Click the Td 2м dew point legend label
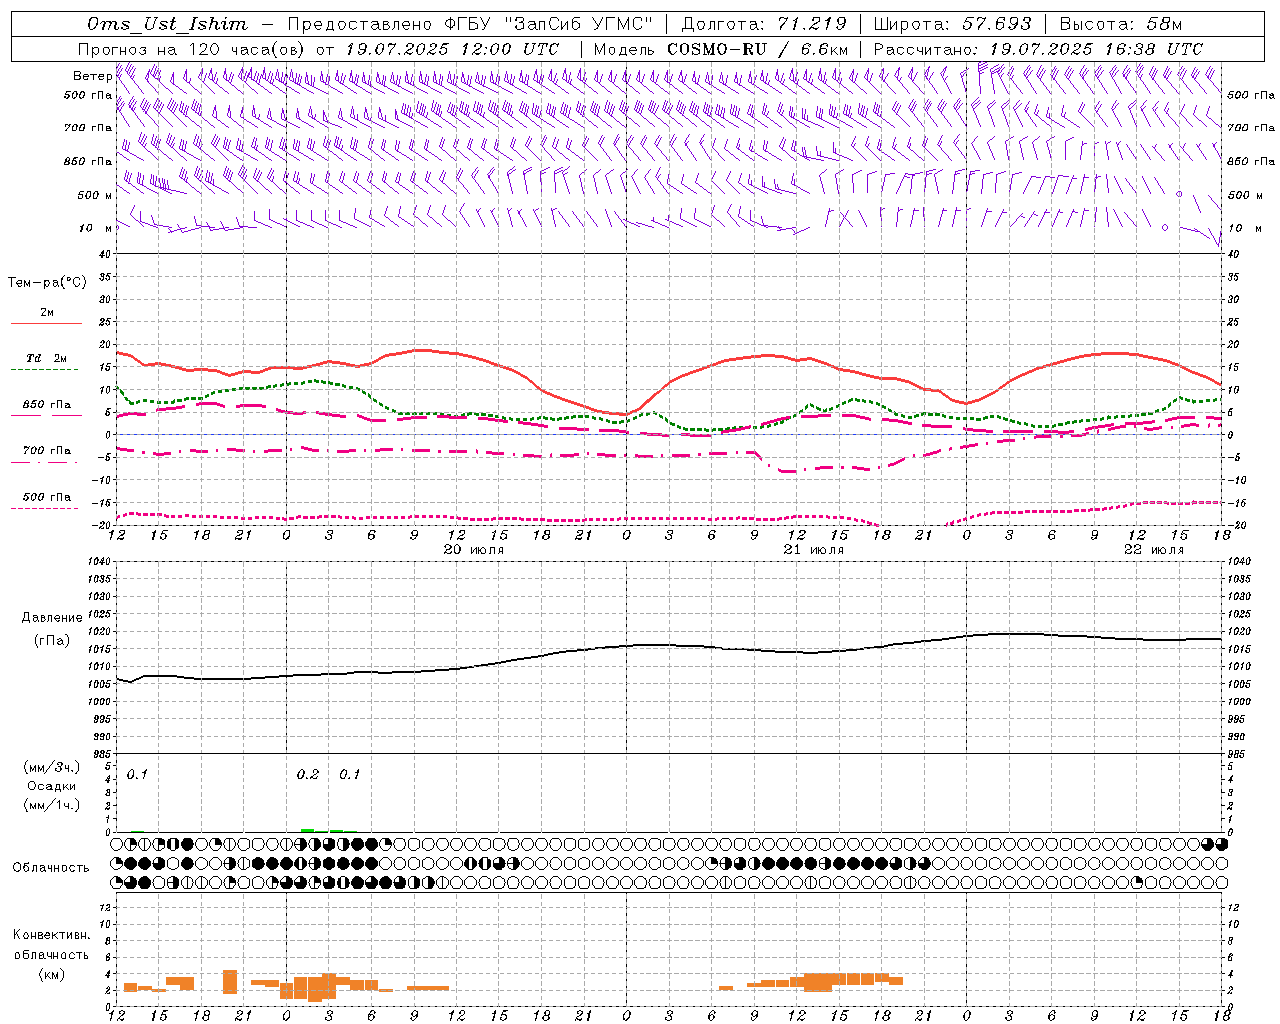The height and width of the screenshot is (1024, 1280). pyautogui.click(x=47, y=358)
